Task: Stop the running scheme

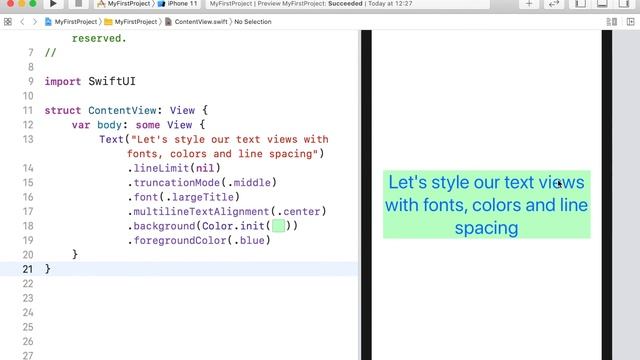Action: pyautogui.click(x=78, y=4)
